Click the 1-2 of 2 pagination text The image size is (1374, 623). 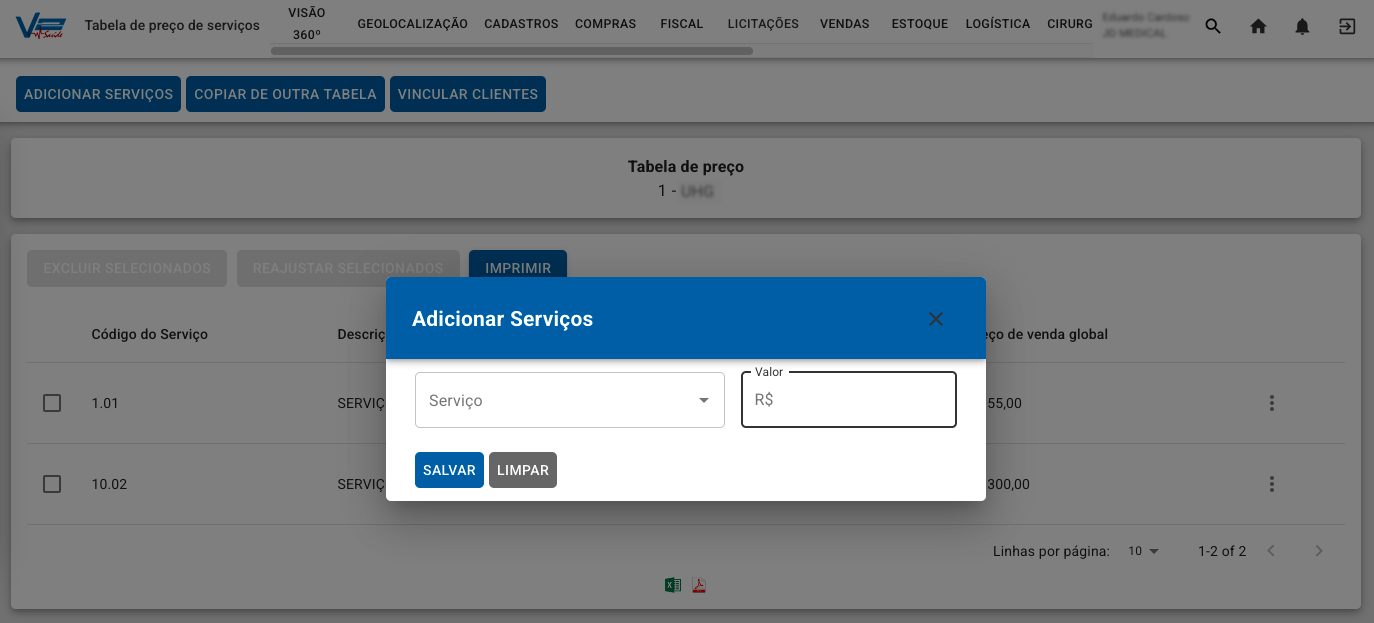1222,551
